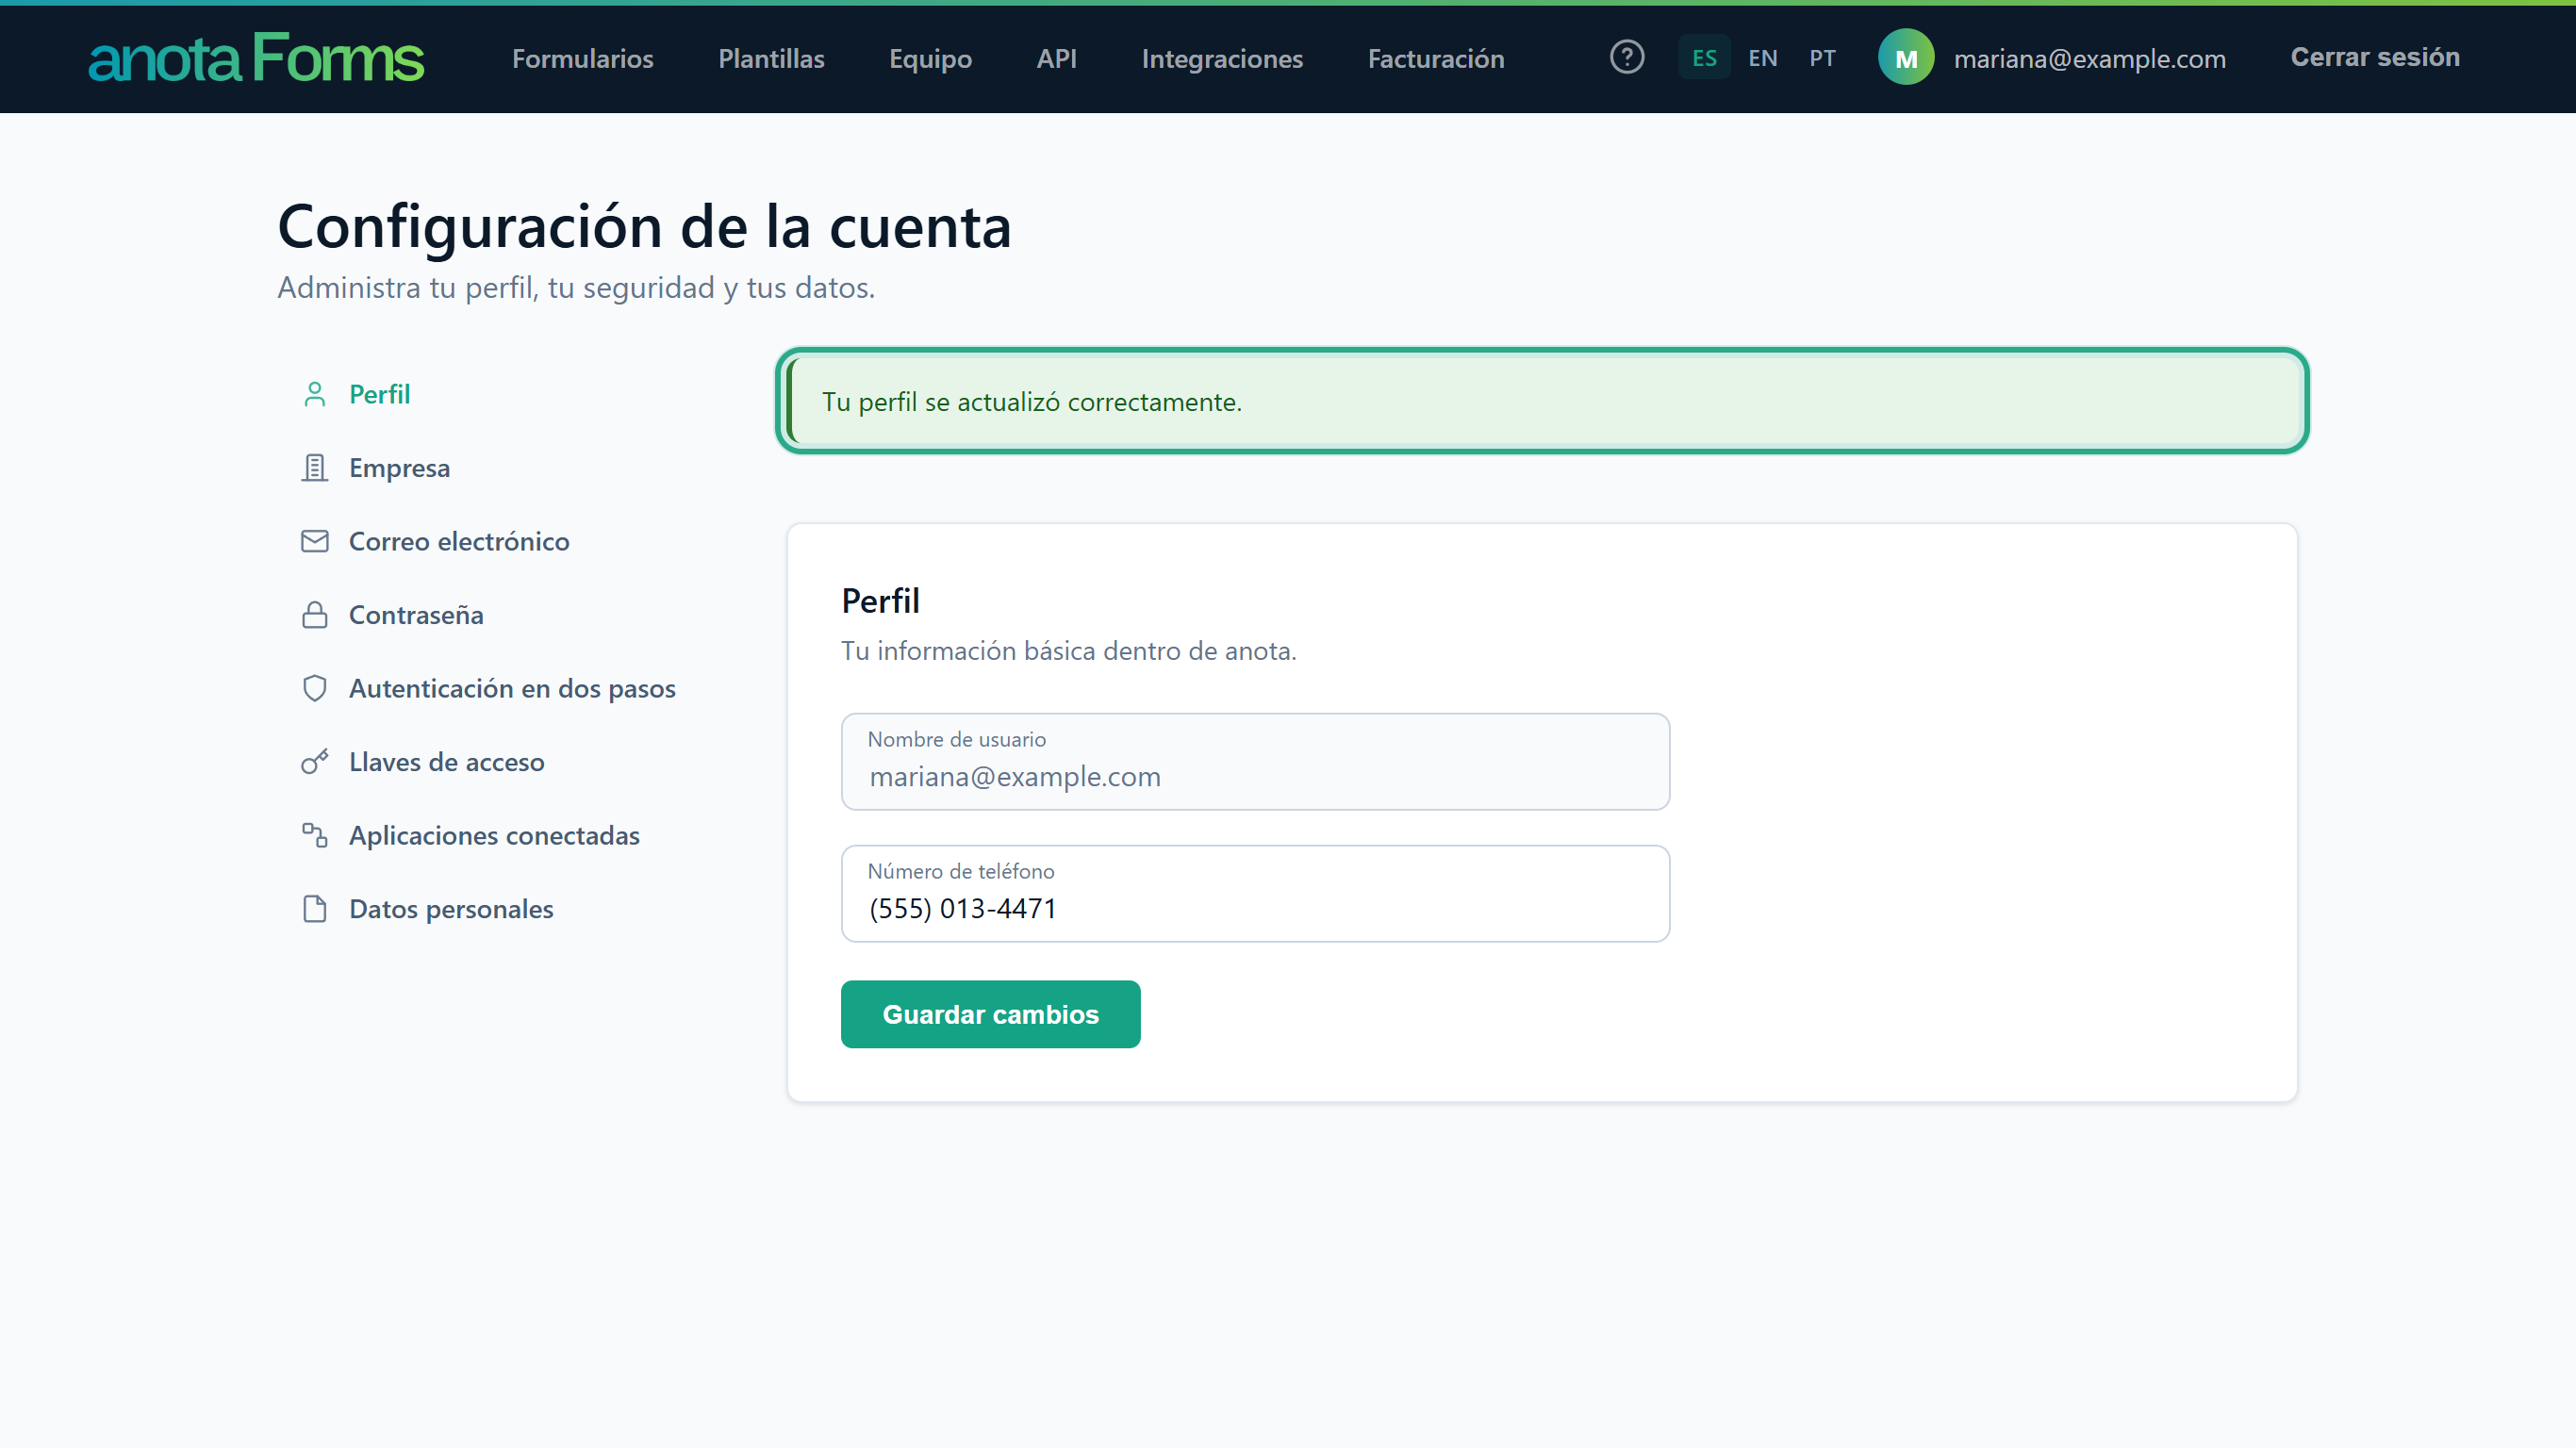Open the help question mark icon
The image size is (2576, 1448).
click(x=1627, y=58)
